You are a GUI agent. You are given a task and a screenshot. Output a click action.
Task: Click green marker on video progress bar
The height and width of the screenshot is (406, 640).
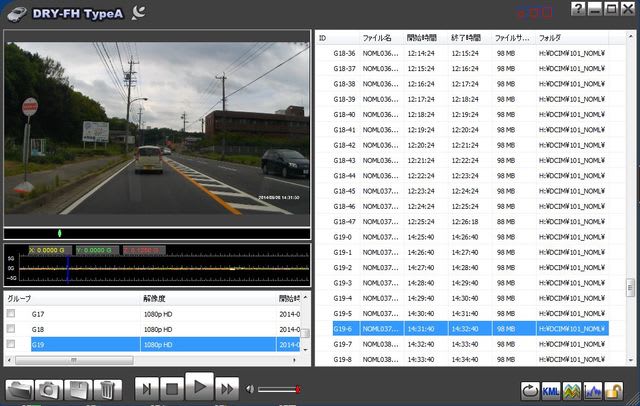tap(60, 233)
